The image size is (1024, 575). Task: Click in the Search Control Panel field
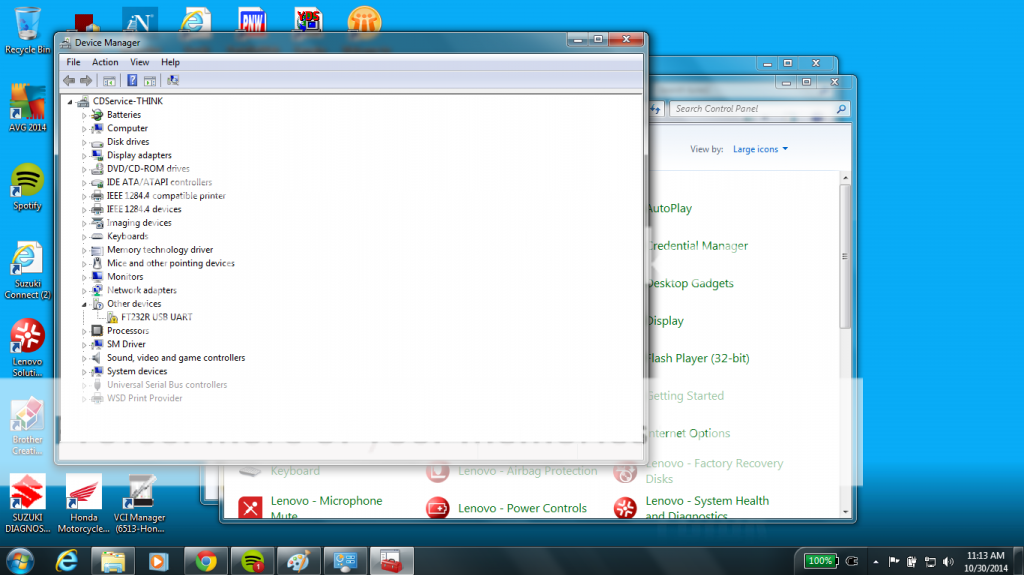[753, 109]
